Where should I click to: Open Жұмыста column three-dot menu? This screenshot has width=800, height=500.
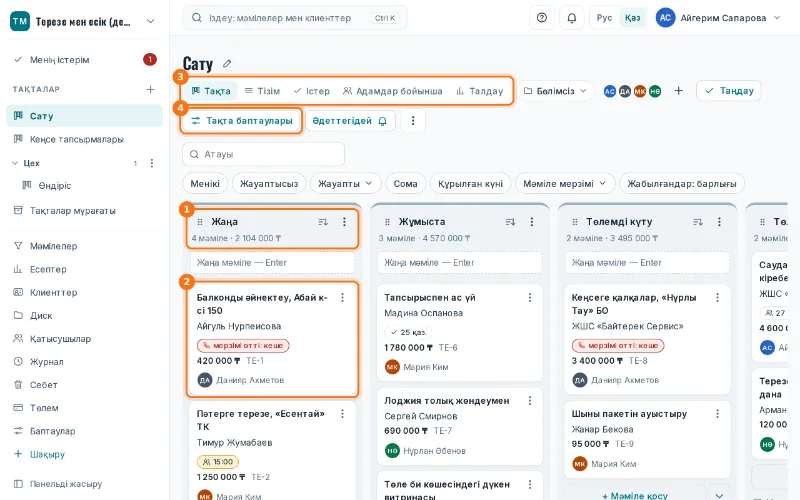(x=532, y=222)
